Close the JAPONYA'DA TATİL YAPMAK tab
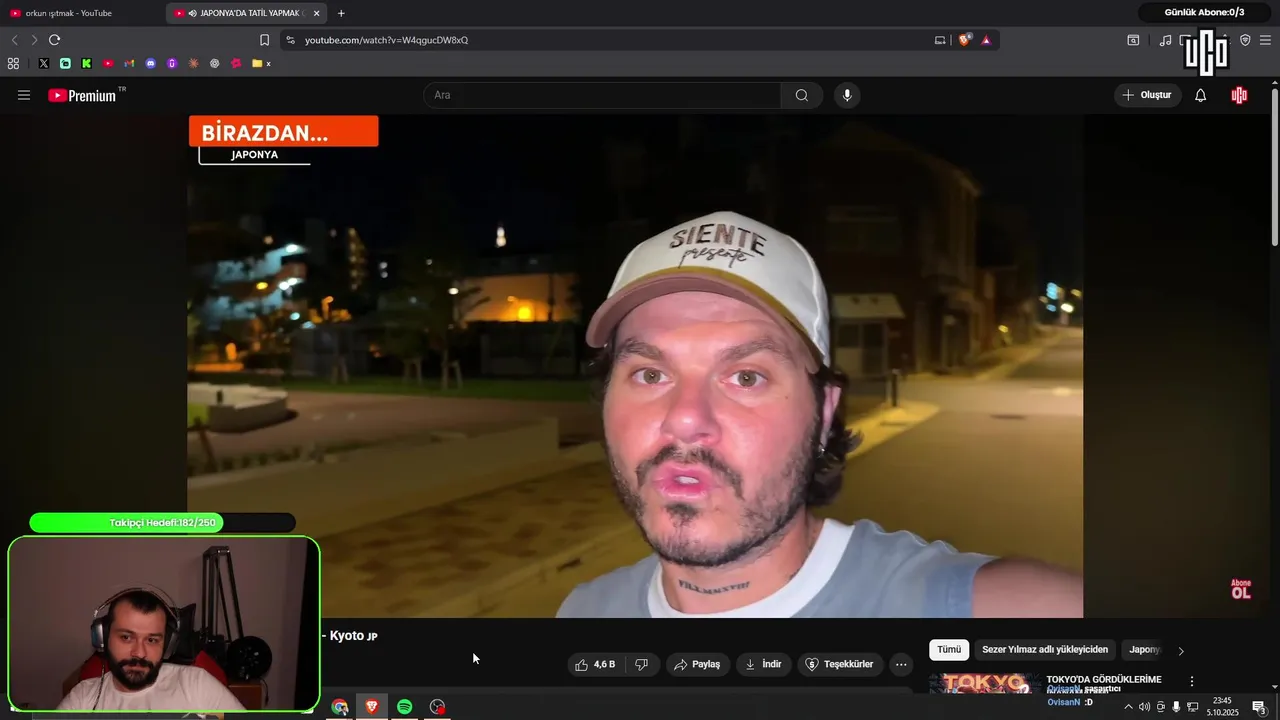This screenshot has height=720, width=1280. coord(317,13)
